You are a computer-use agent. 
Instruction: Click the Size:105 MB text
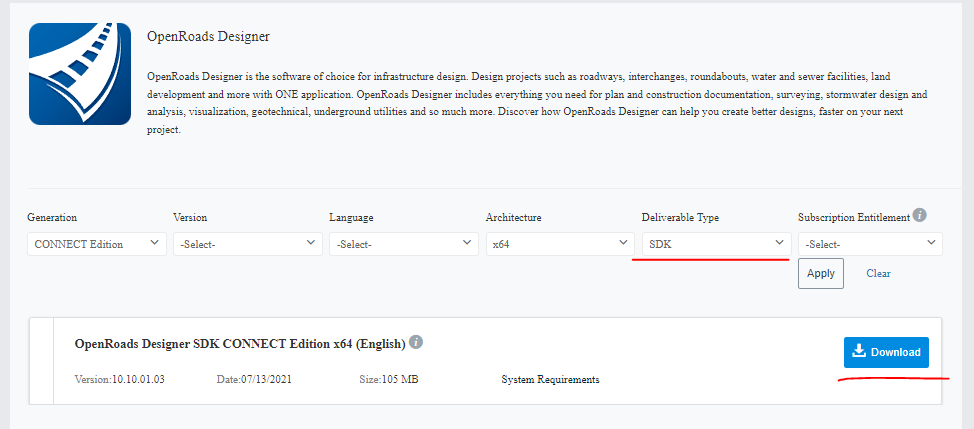389,379
